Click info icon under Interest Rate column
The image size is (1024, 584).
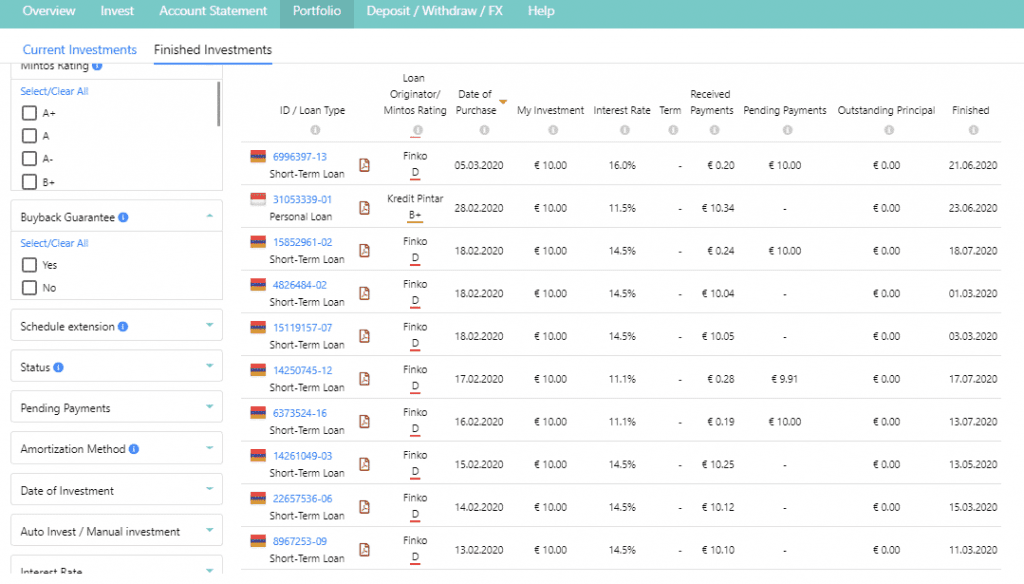621,130
